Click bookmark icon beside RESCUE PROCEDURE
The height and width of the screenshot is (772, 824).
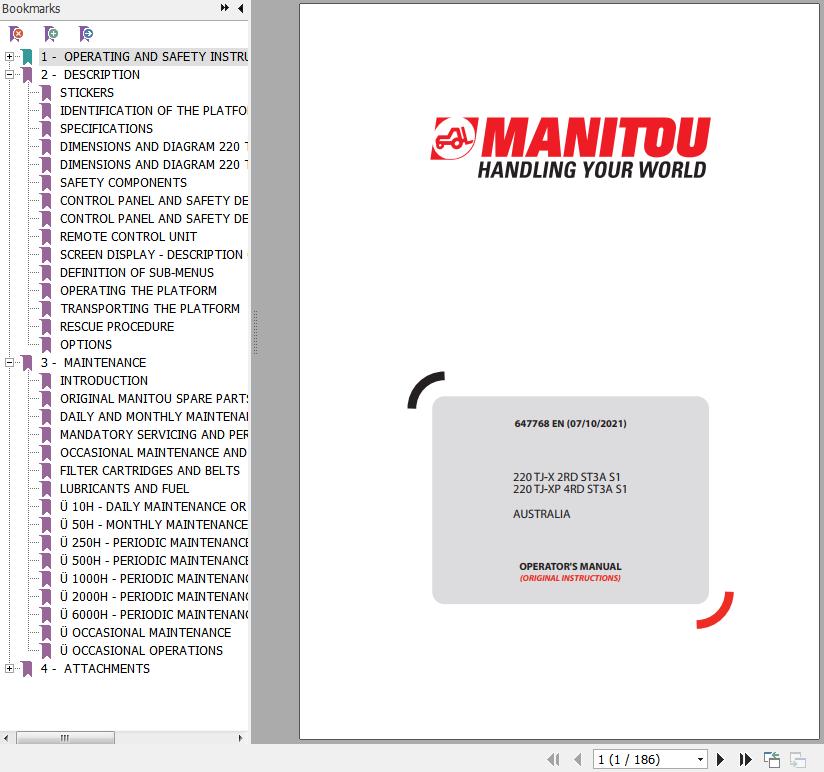click(x=46, y=327)
